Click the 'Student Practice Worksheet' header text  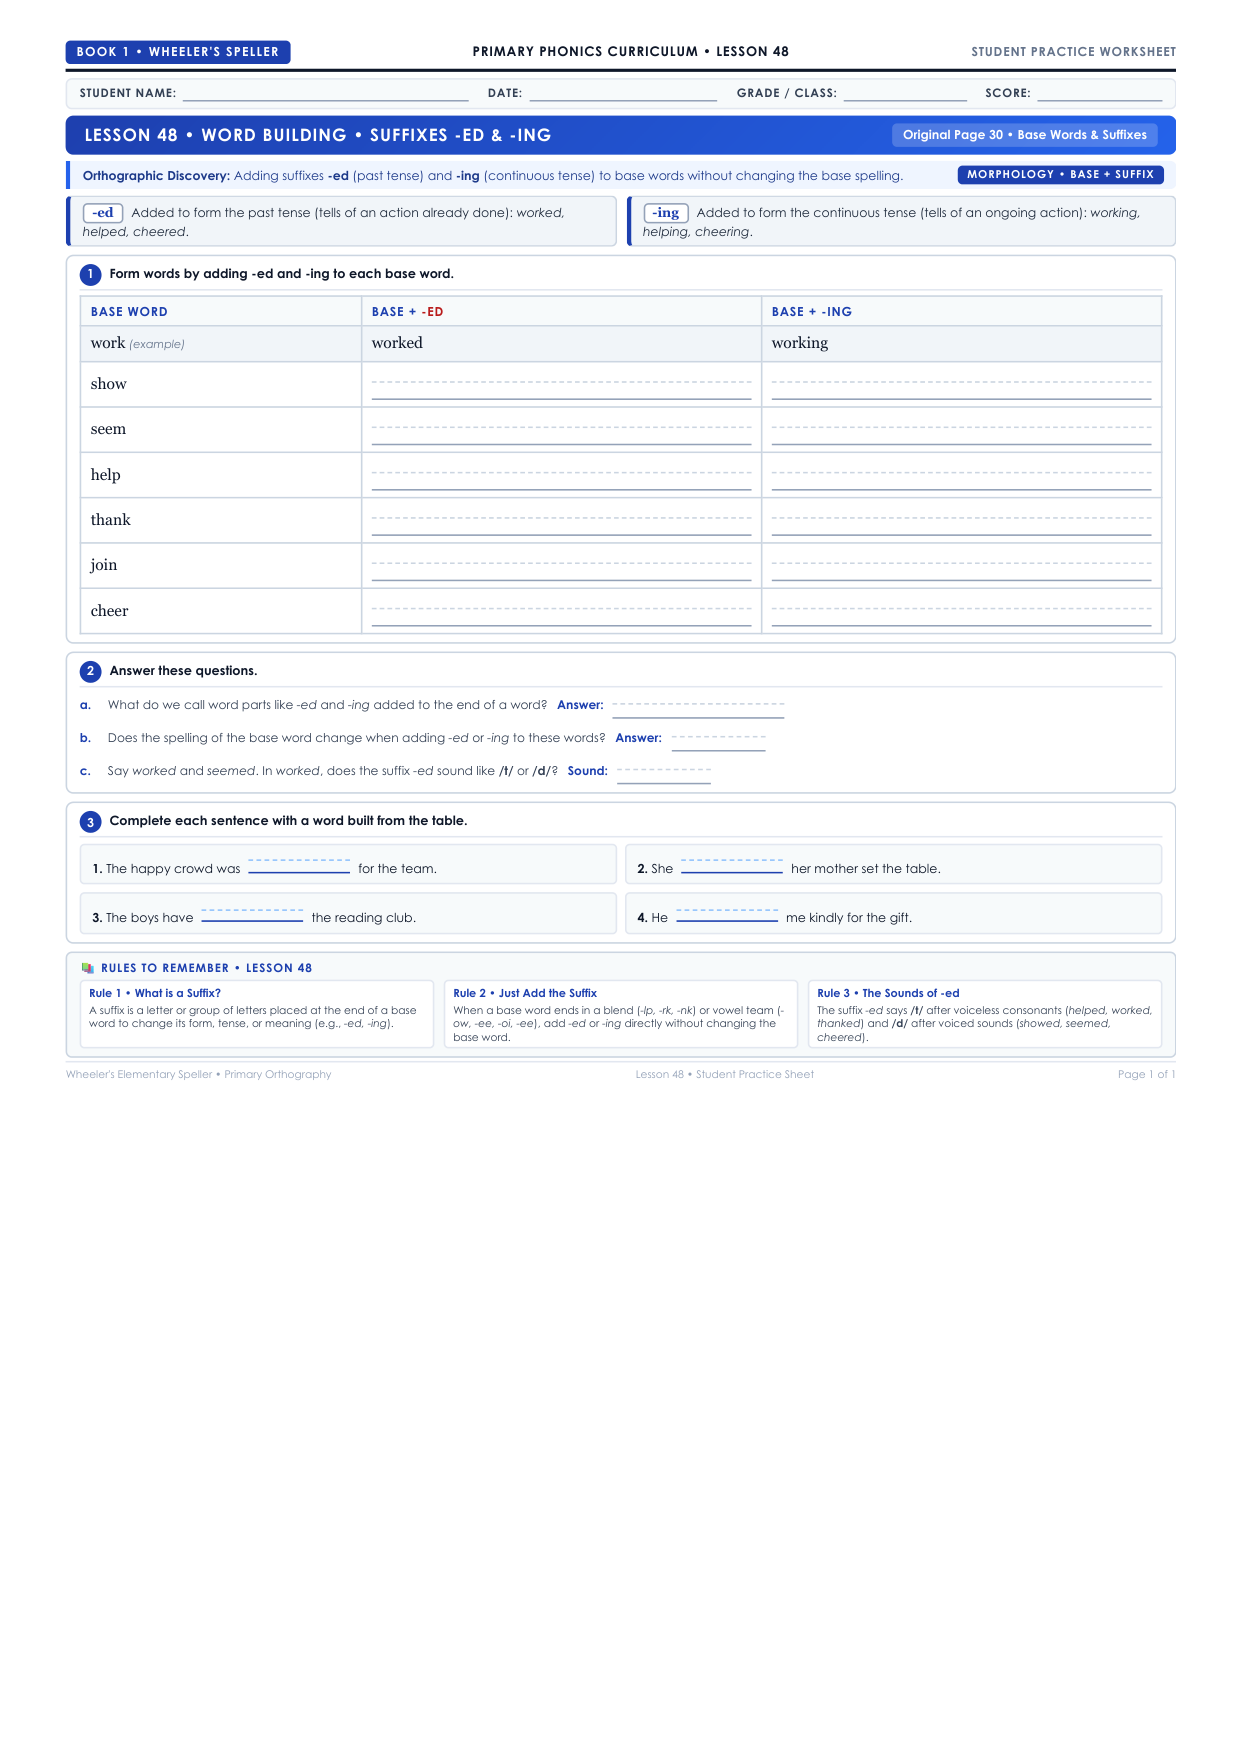tap(1074, 52)
